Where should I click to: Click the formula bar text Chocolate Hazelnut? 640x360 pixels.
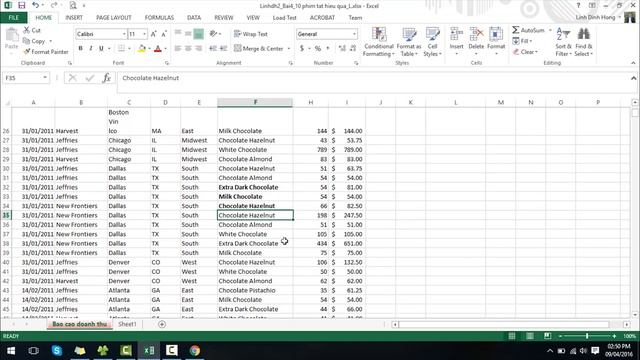(x=151, y=78)
